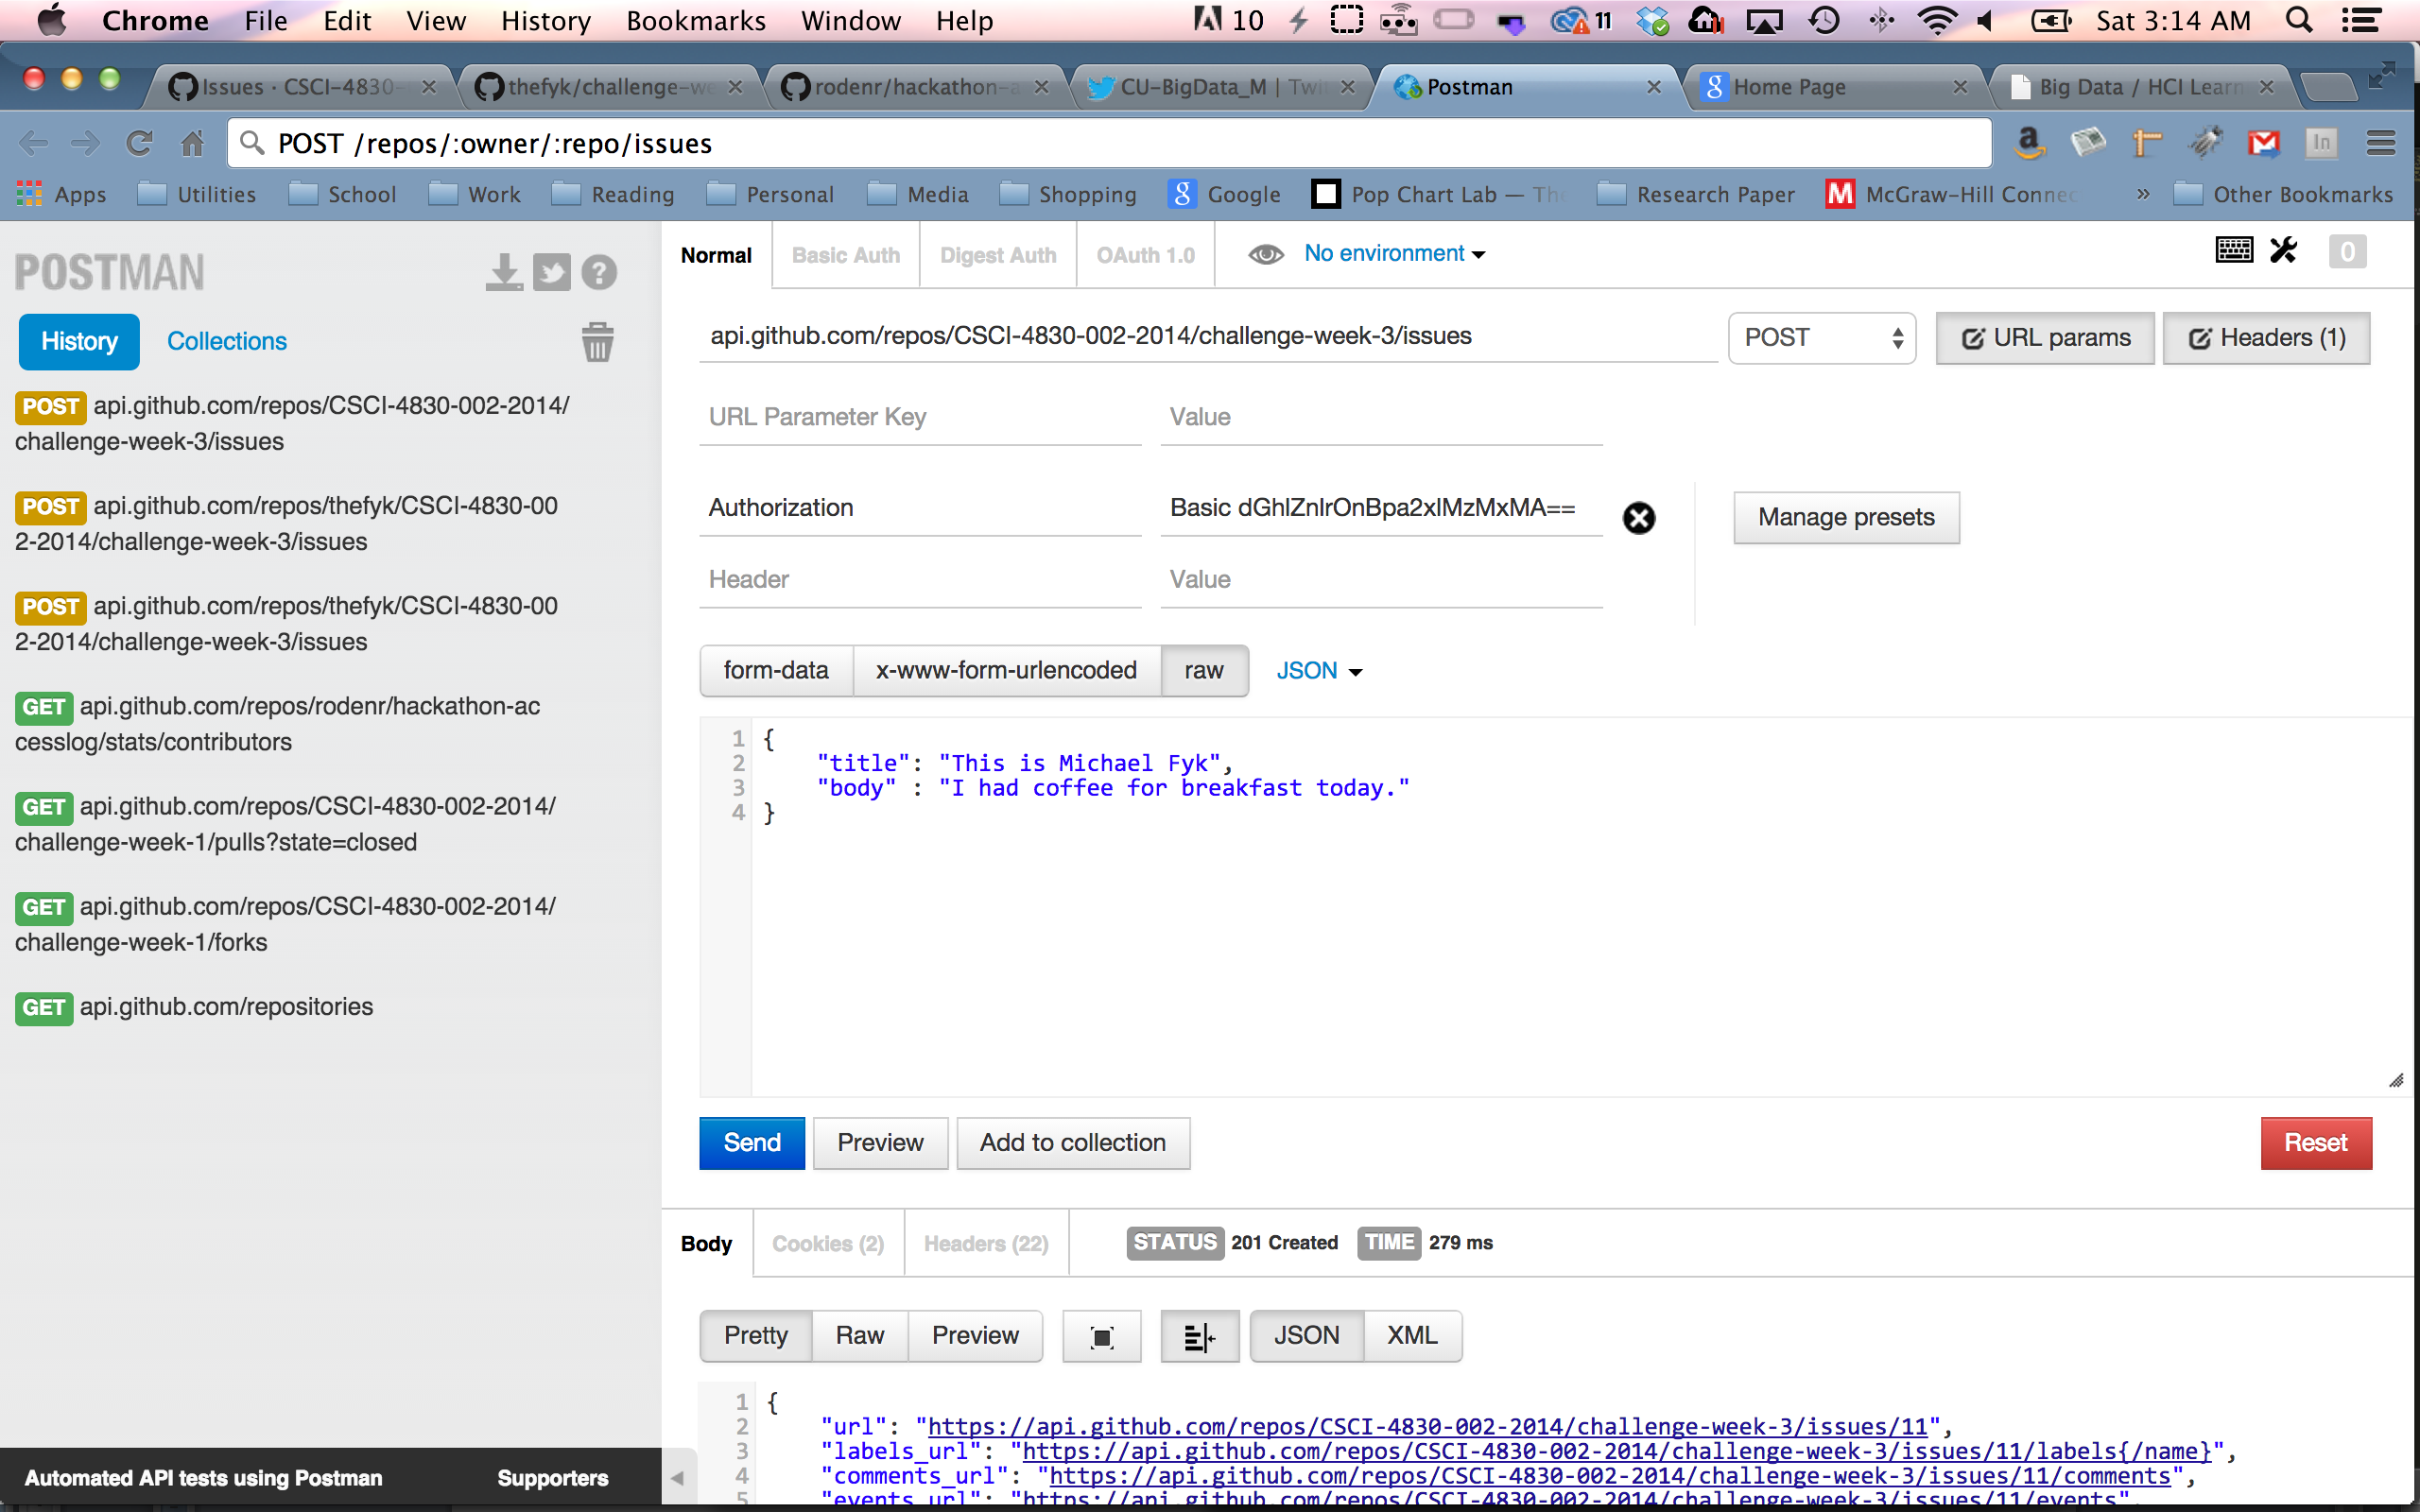Click Add to collection button
Image resolution: width=2420 pixels, height=1512 pixels.
coord(1073,1143)
